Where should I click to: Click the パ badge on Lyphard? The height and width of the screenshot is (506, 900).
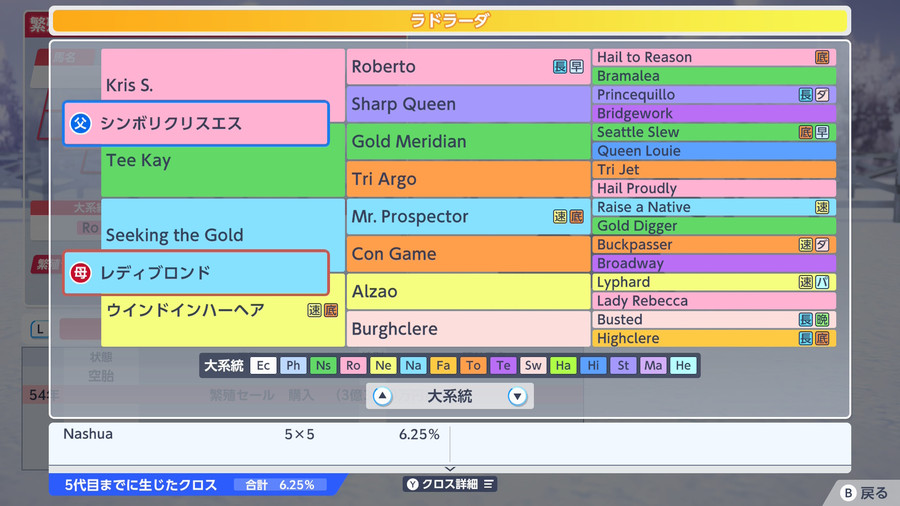point(822,282)
